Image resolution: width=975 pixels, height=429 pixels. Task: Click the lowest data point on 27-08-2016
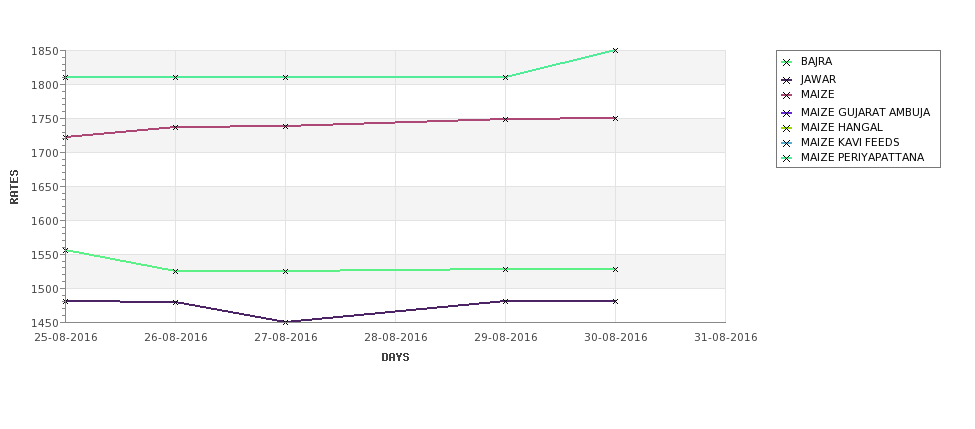(x=285, y=322)
